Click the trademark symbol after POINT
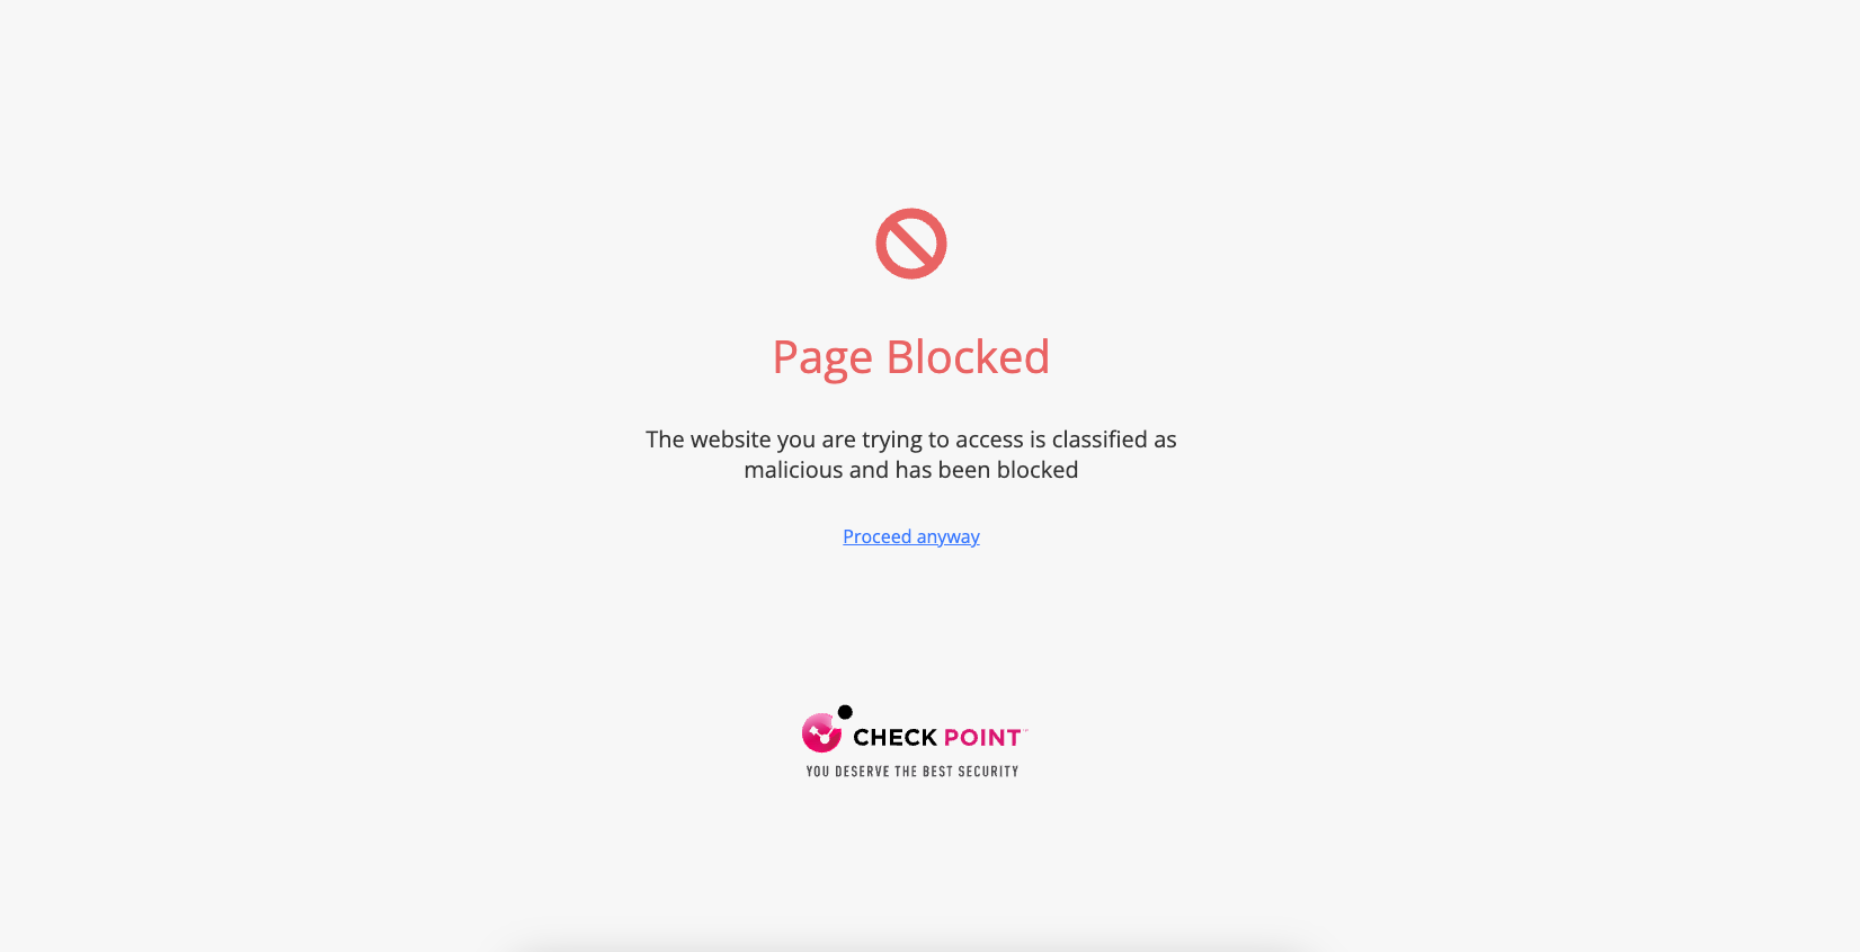Image resolution: width=1860 pixels, height=952 pixels. coord(1025,730)
